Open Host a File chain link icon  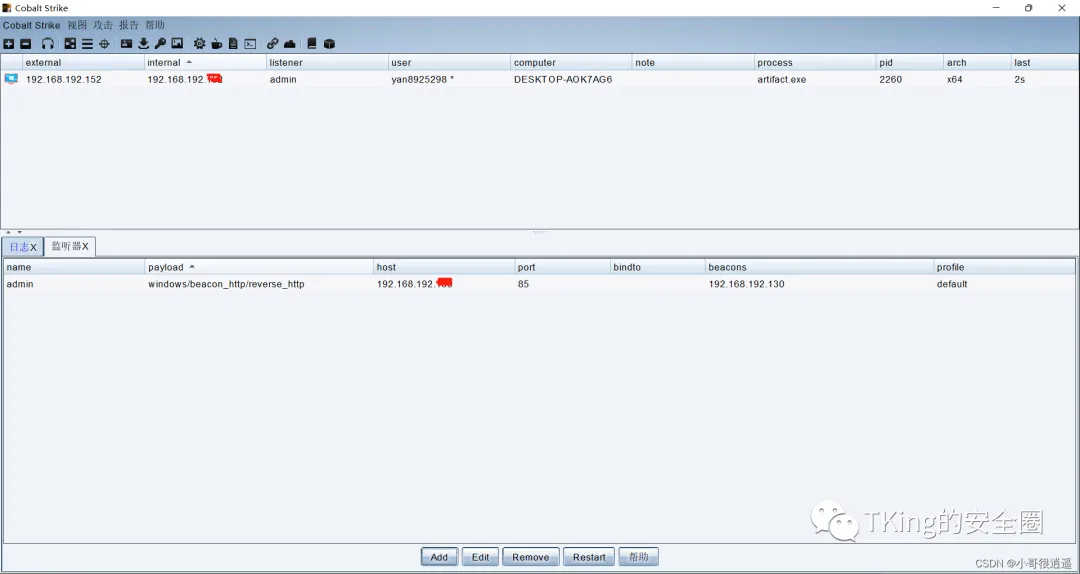coord(273,43)
